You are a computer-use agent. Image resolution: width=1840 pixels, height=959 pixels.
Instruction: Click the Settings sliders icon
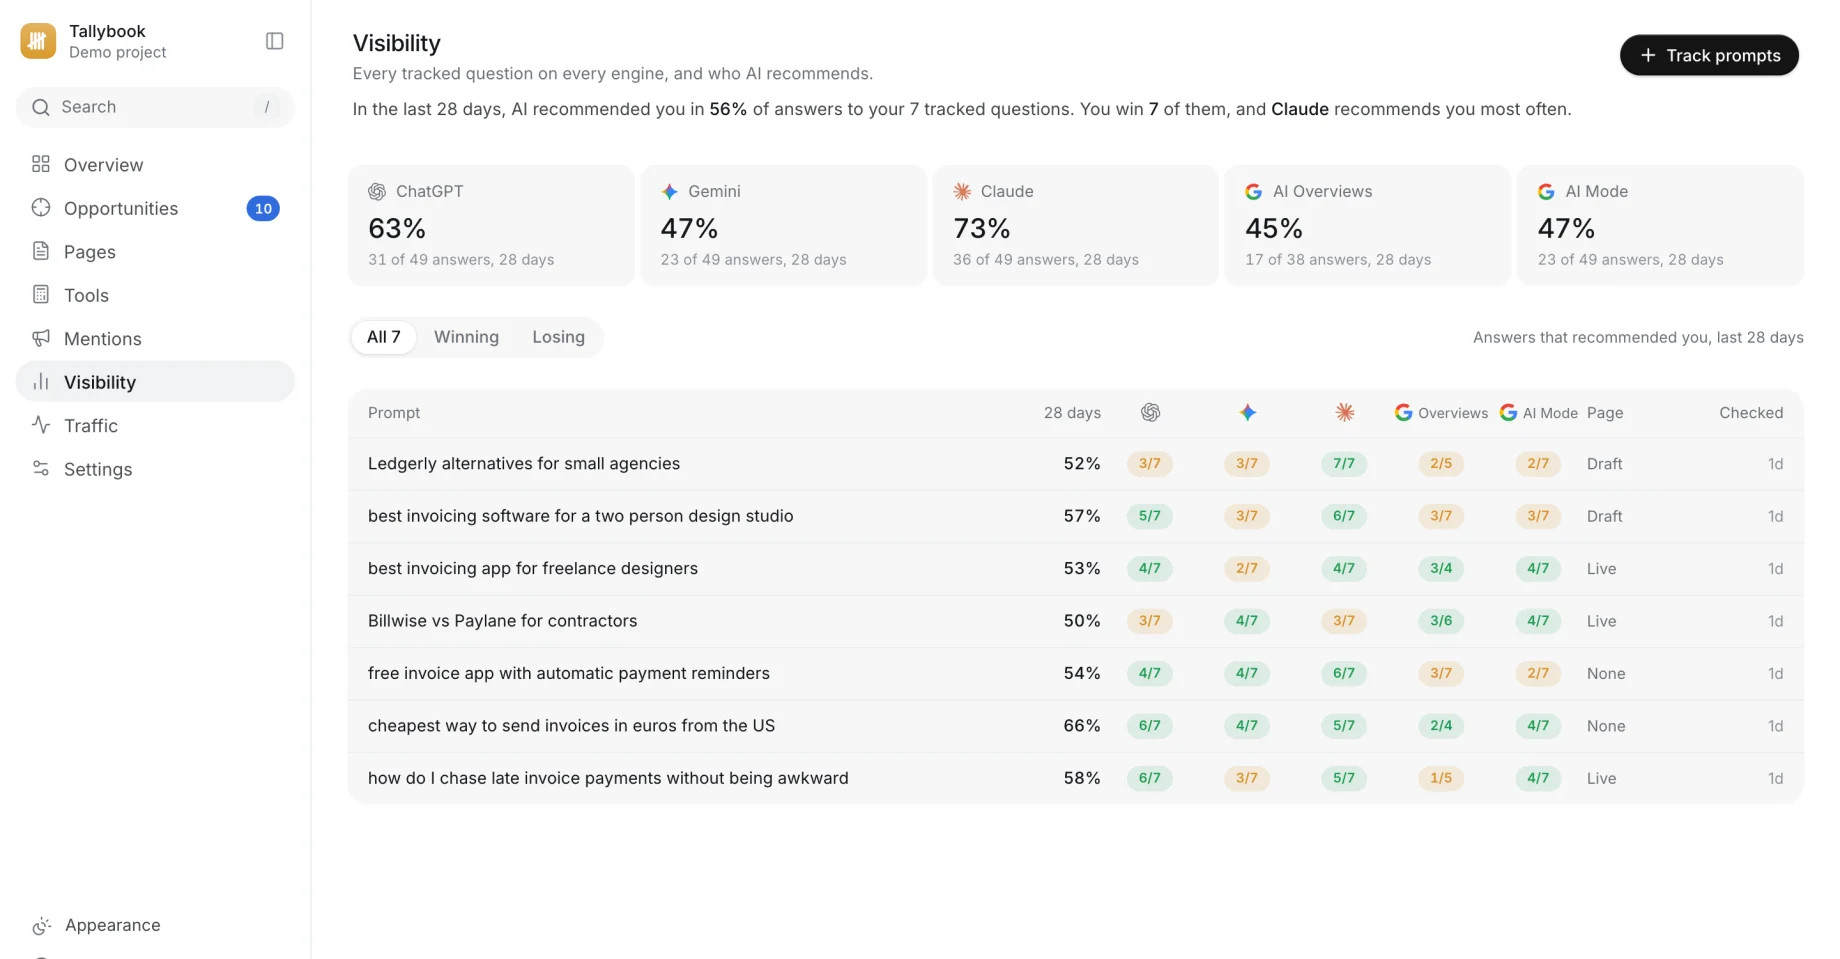pos(41,469)
